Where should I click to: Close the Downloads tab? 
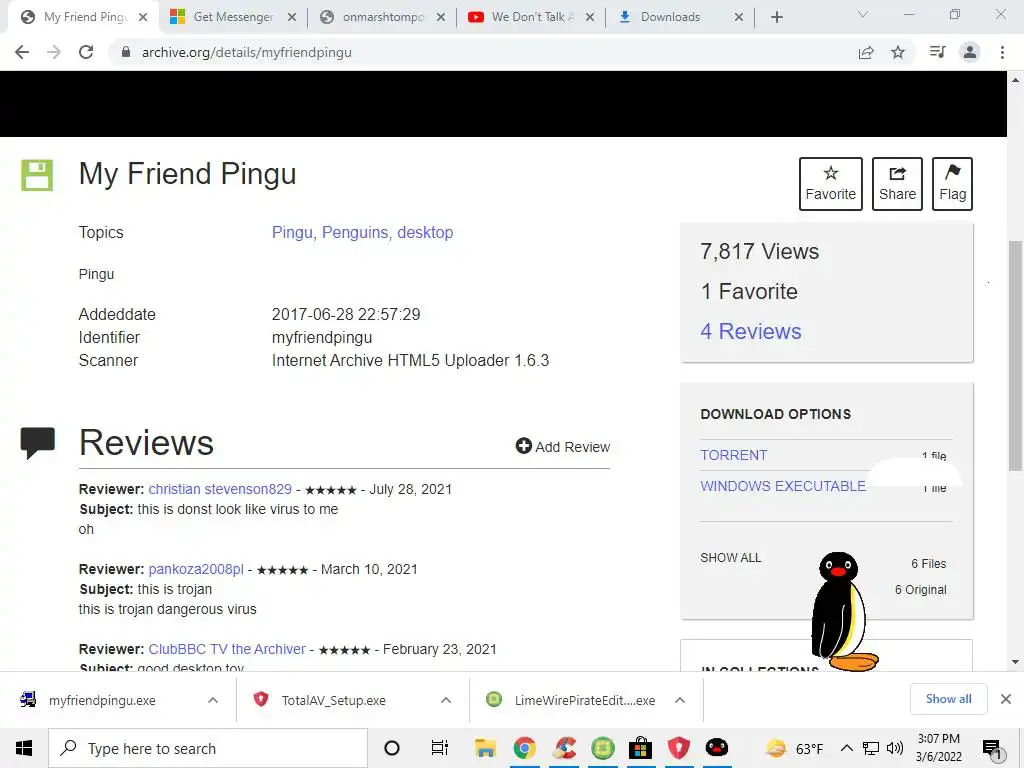(x=739, y=17)
